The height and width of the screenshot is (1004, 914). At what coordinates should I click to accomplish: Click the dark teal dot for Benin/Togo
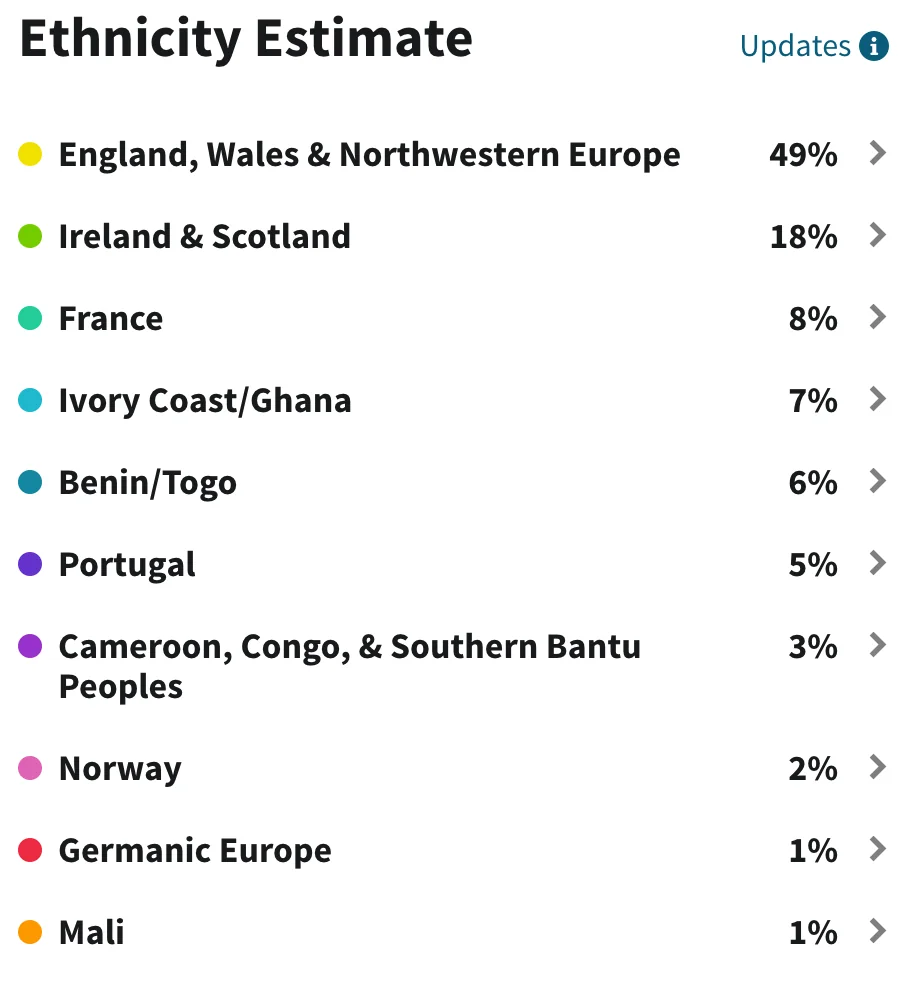(x=31, y=480)
